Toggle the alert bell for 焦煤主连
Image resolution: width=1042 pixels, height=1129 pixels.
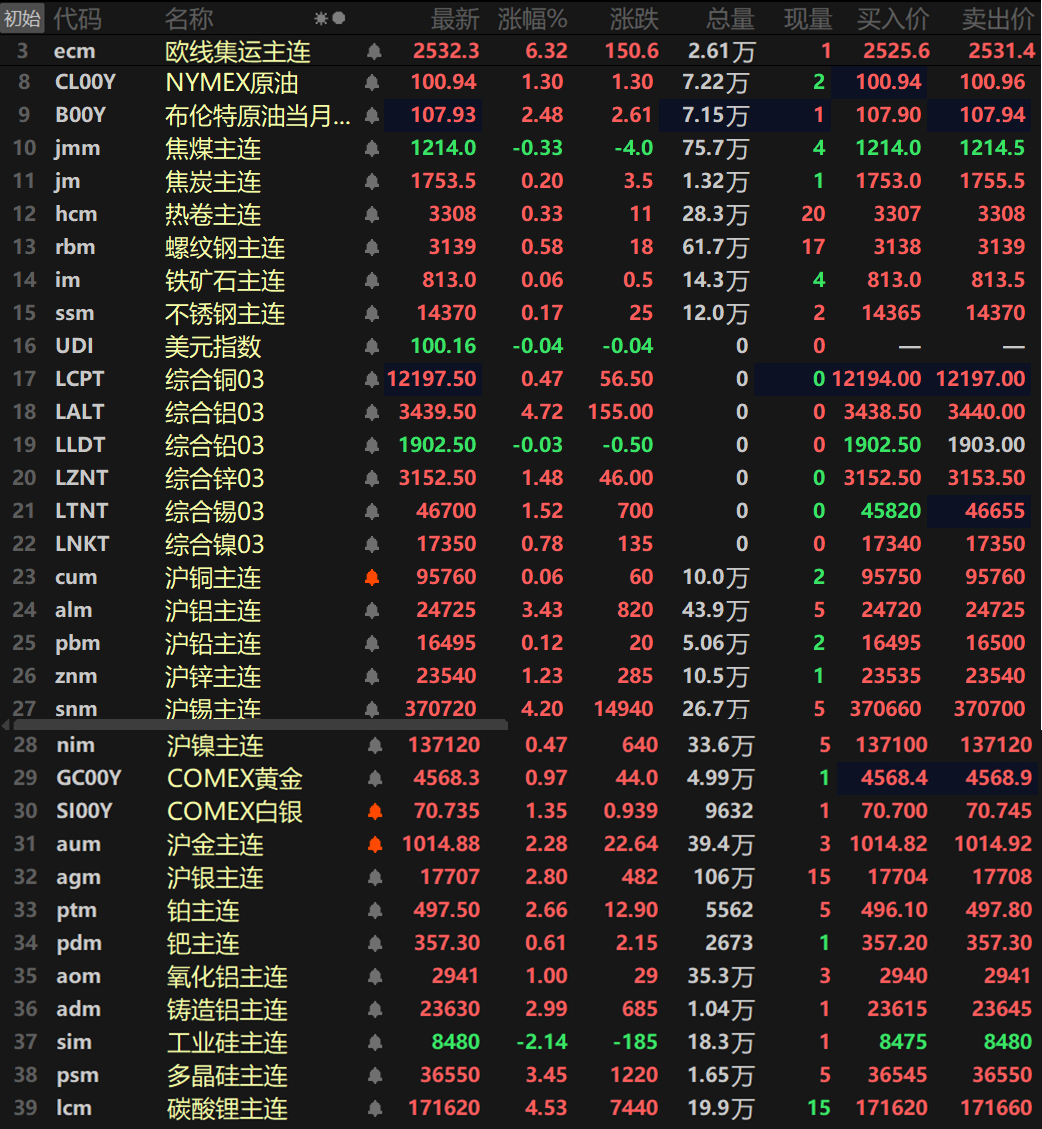coord(373,149)
